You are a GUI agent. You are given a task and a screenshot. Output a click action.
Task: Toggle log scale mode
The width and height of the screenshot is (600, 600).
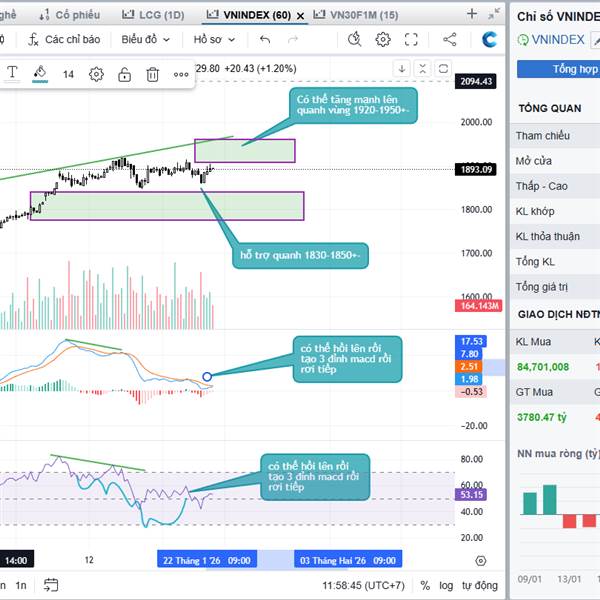pyautogui.click(x=446, y=585)
